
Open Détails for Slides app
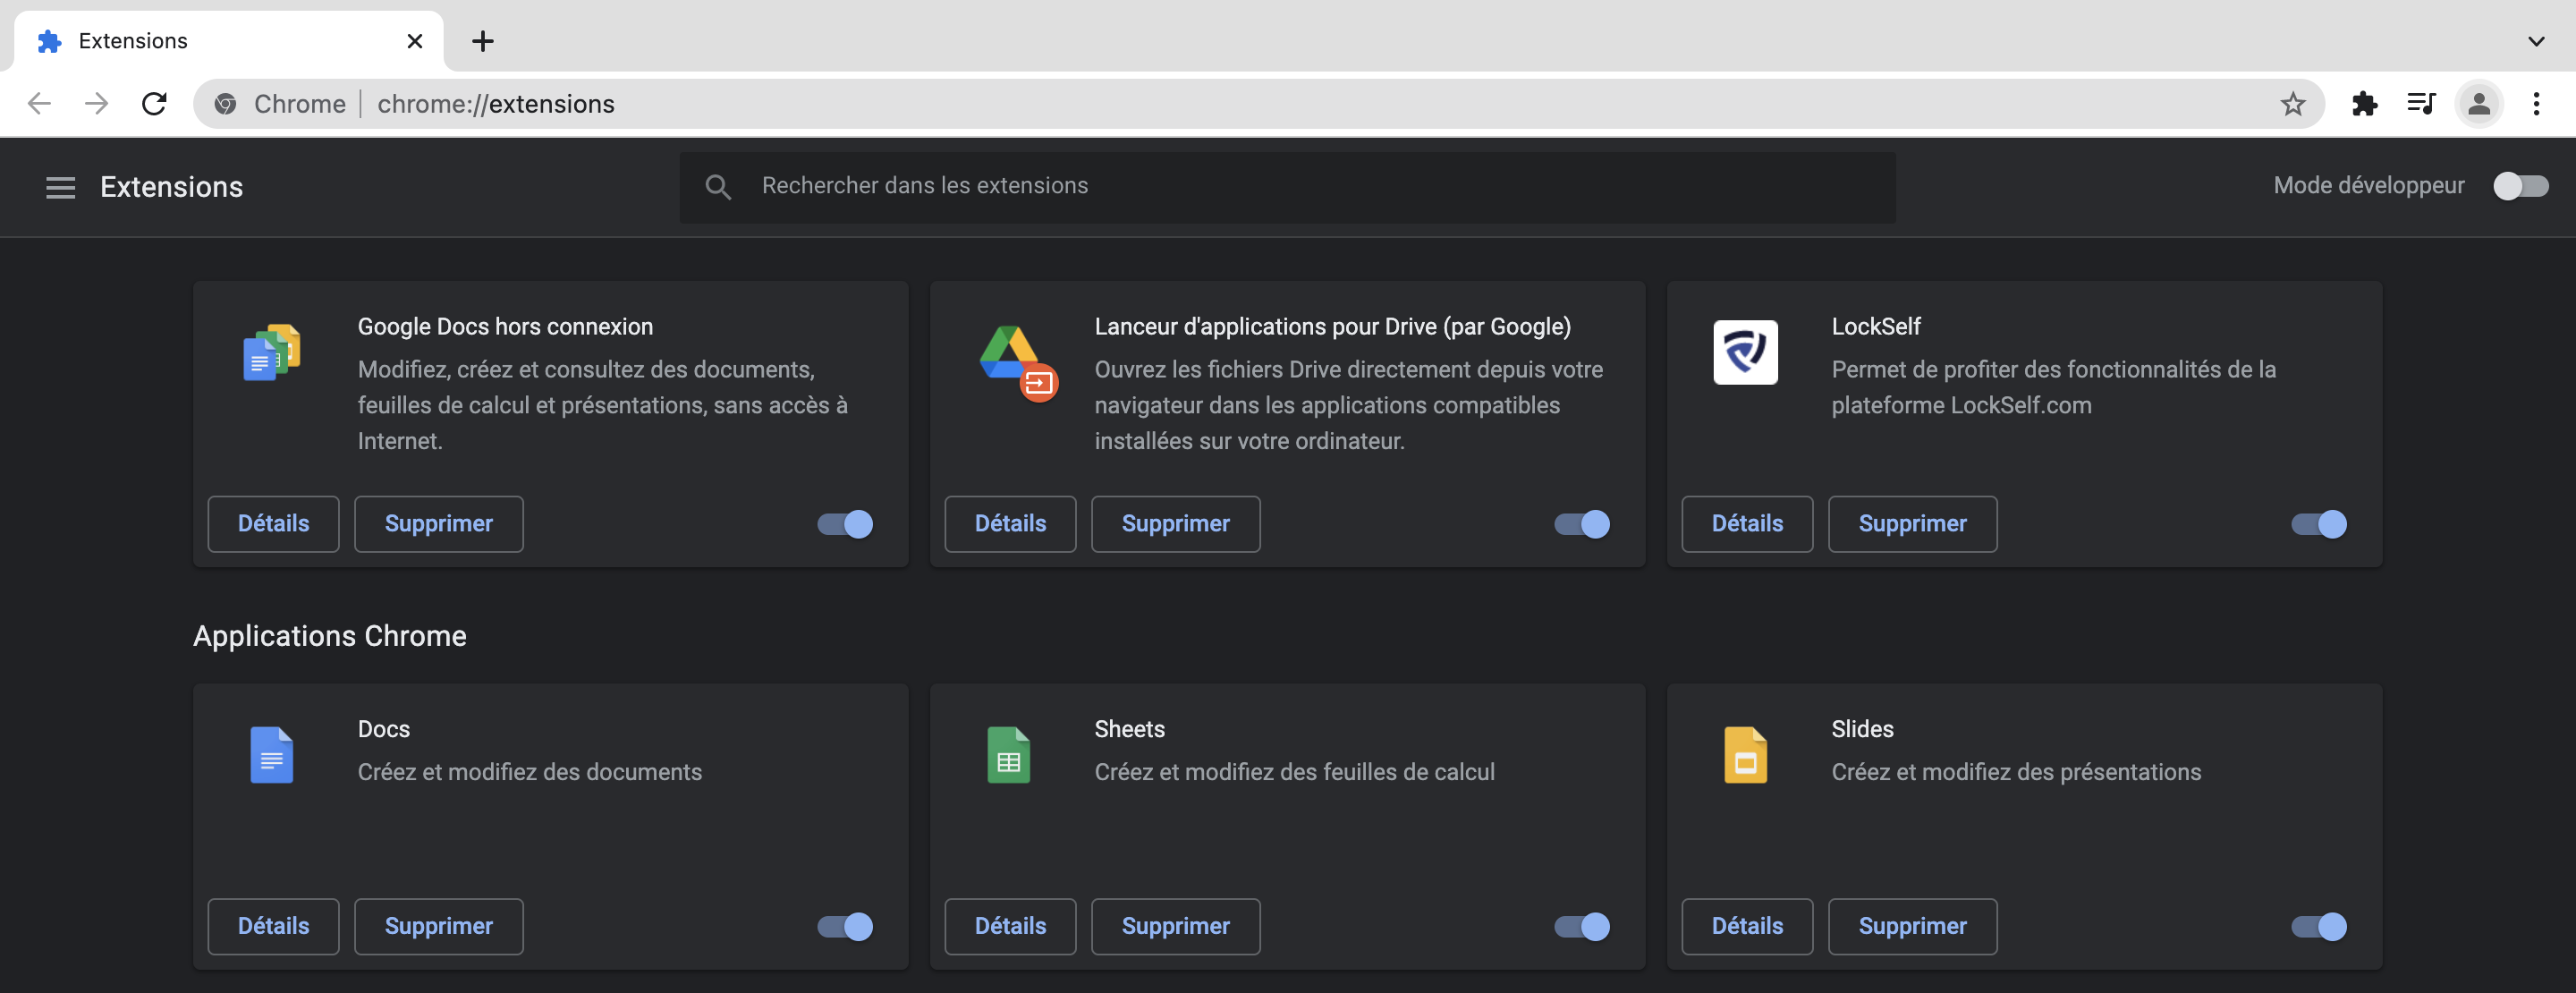click(1747, 927)
